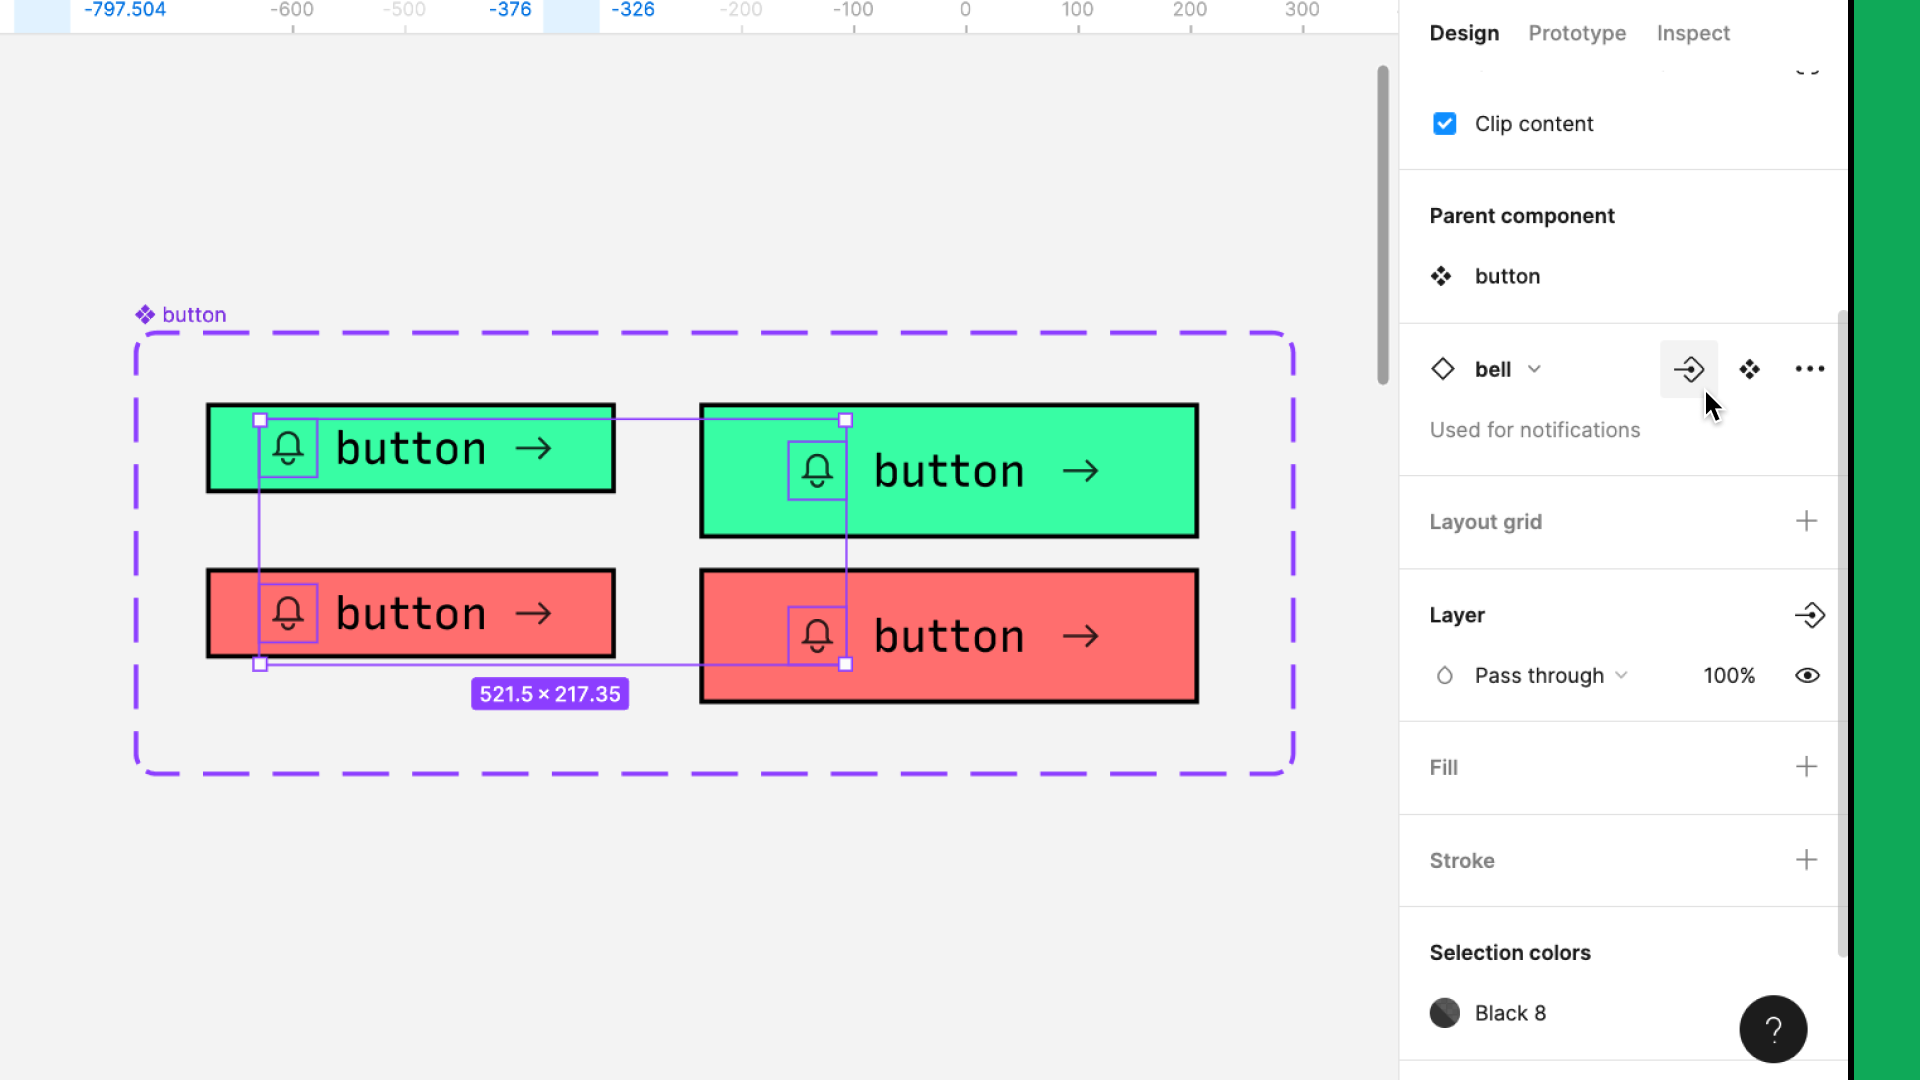Viewport: 1920px width, 1080px height.
Task: Switch to the Prototype tab
Action: point(1577,33)
